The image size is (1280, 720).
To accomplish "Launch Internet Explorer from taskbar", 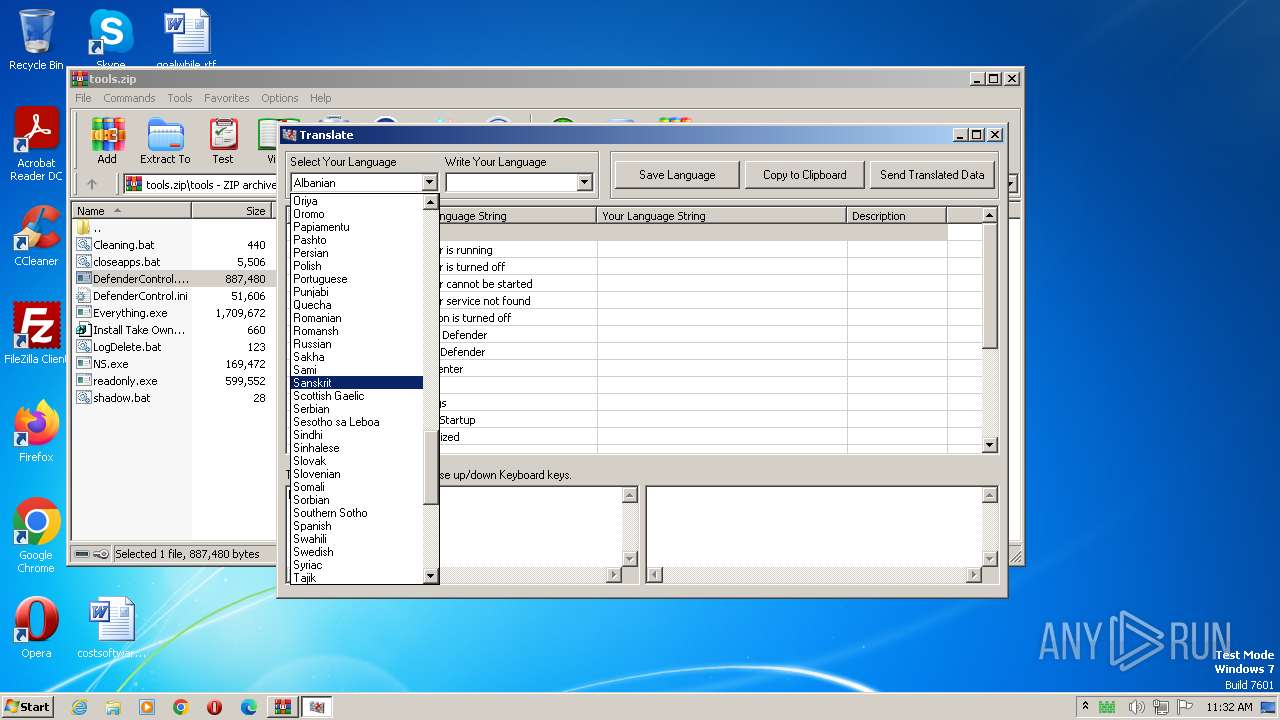I will 79,707.
